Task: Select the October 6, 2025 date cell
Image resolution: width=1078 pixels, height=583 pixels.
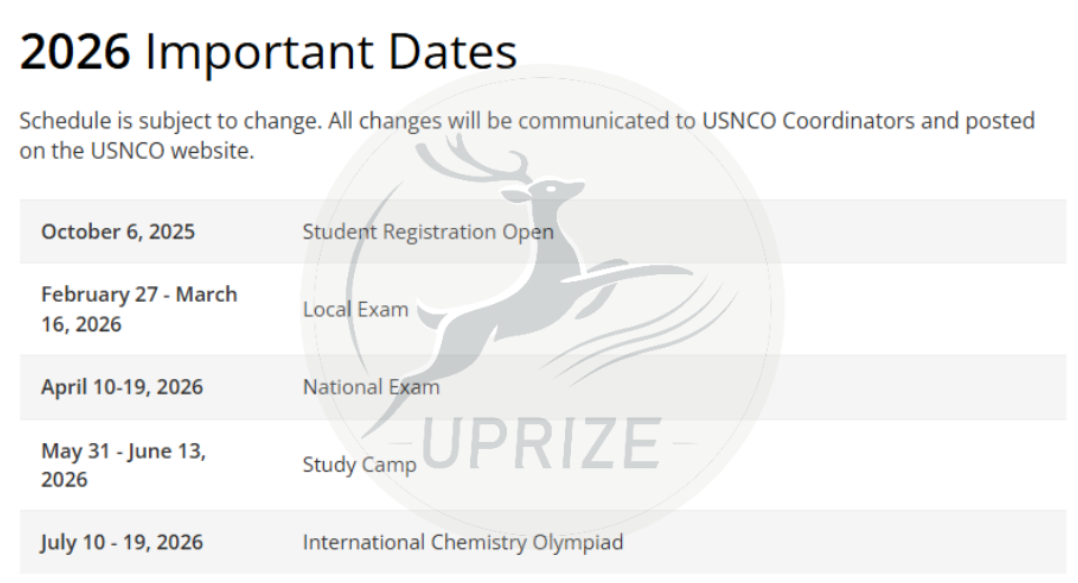Action: point(118,232)
